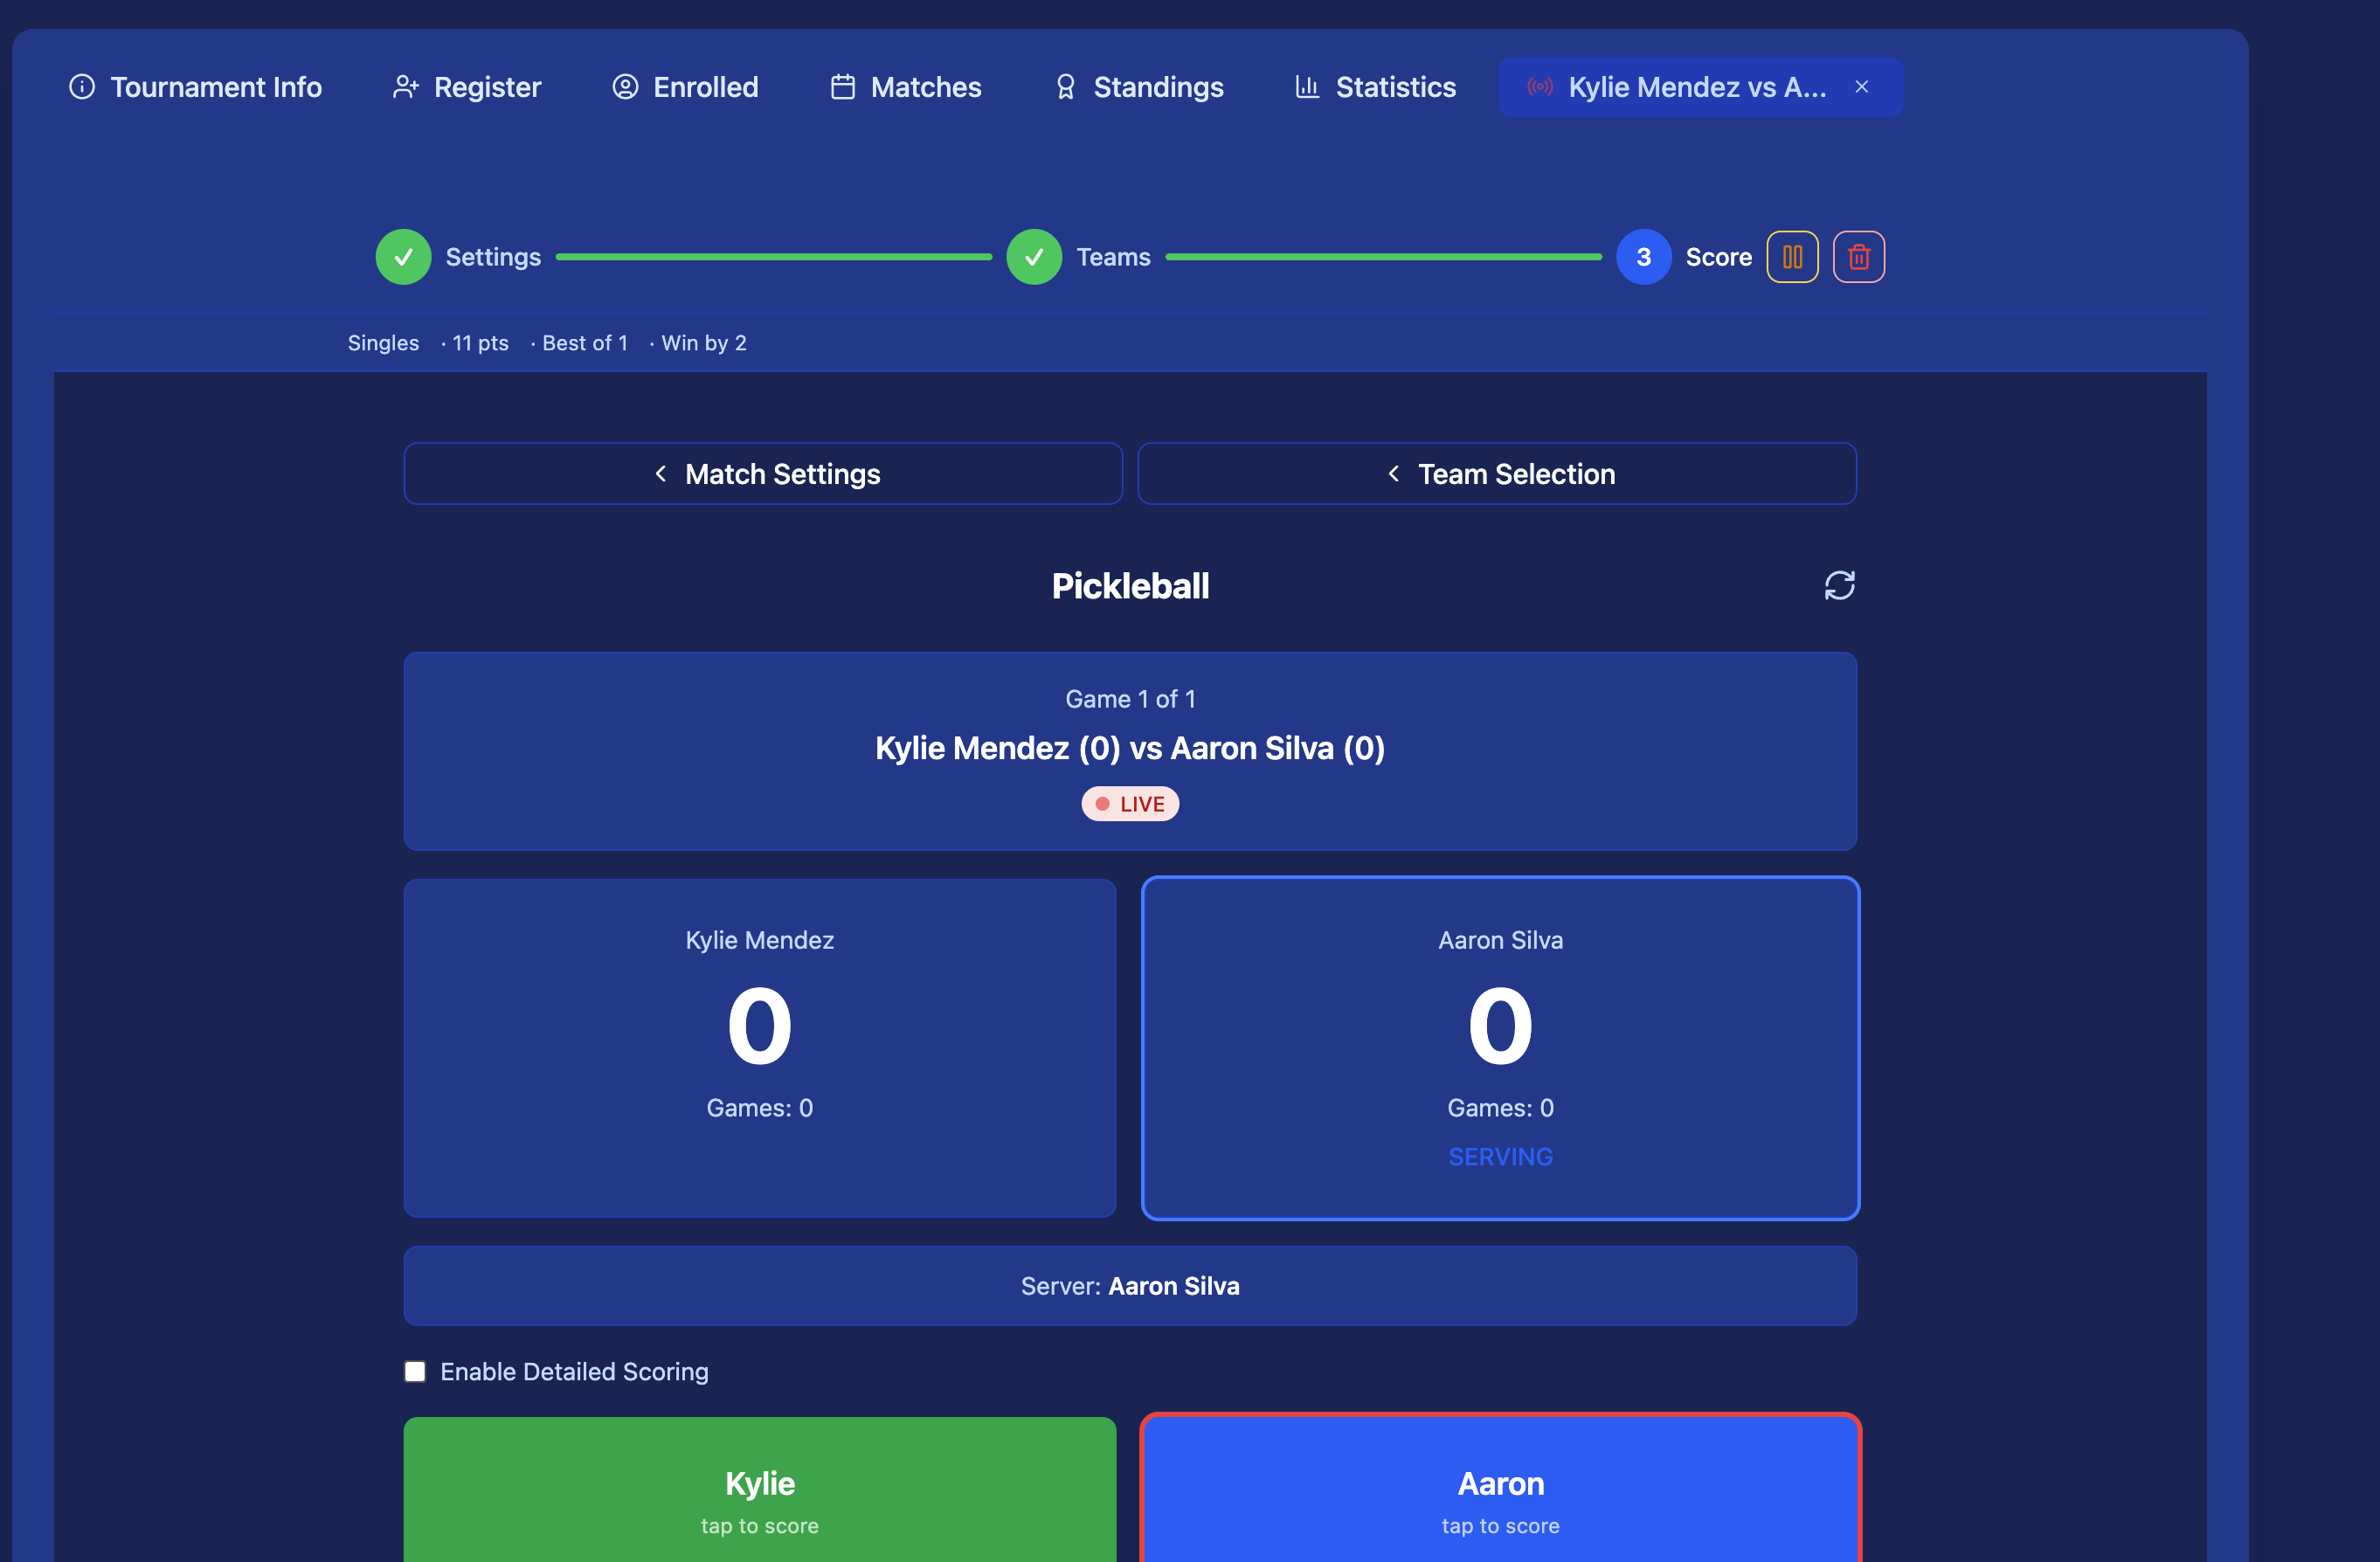Click the live broadcast icon on match tab
This screenshot has width=2380, height=1562.
coord(1540,87)
